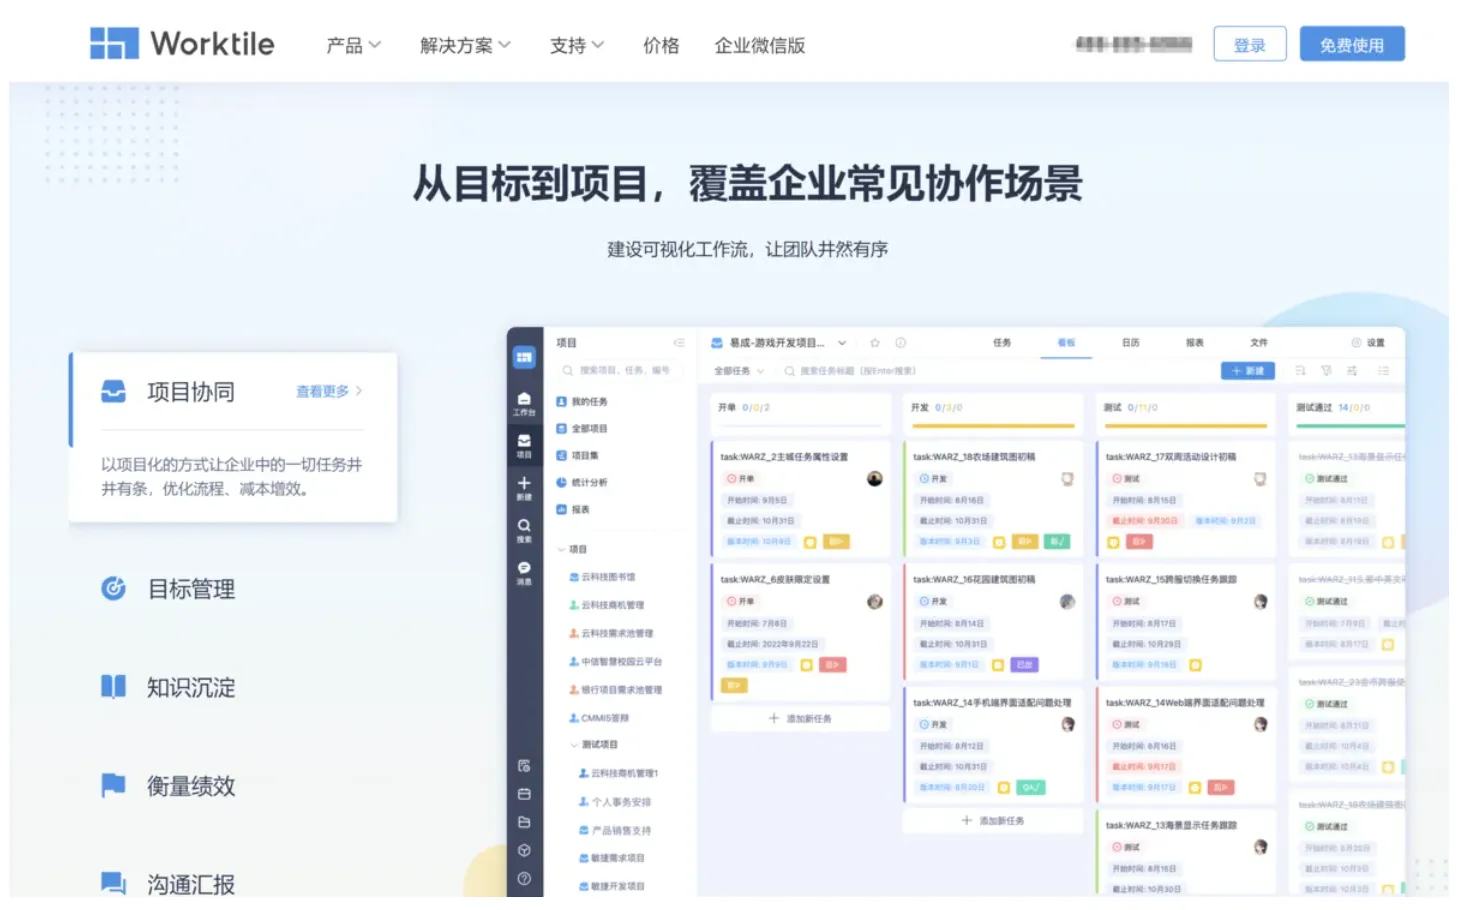This screenshot has height=910, width=1458.
Task: Collapse the 项目 tree section
Action: 561,549
